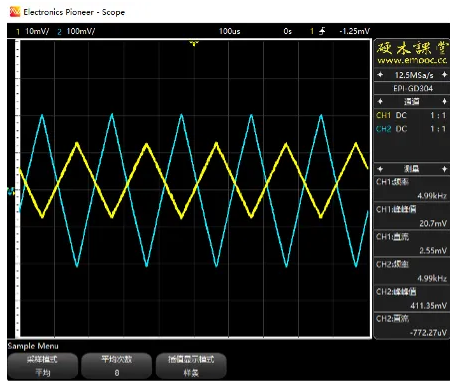Open the interpolation display mode button

191,366
